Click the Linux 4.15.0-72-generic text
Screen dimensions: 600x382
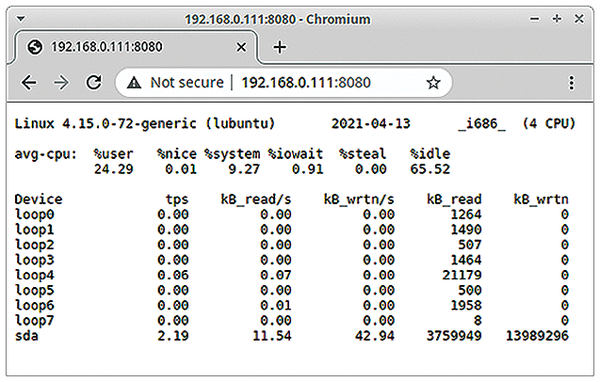(105, 124)
